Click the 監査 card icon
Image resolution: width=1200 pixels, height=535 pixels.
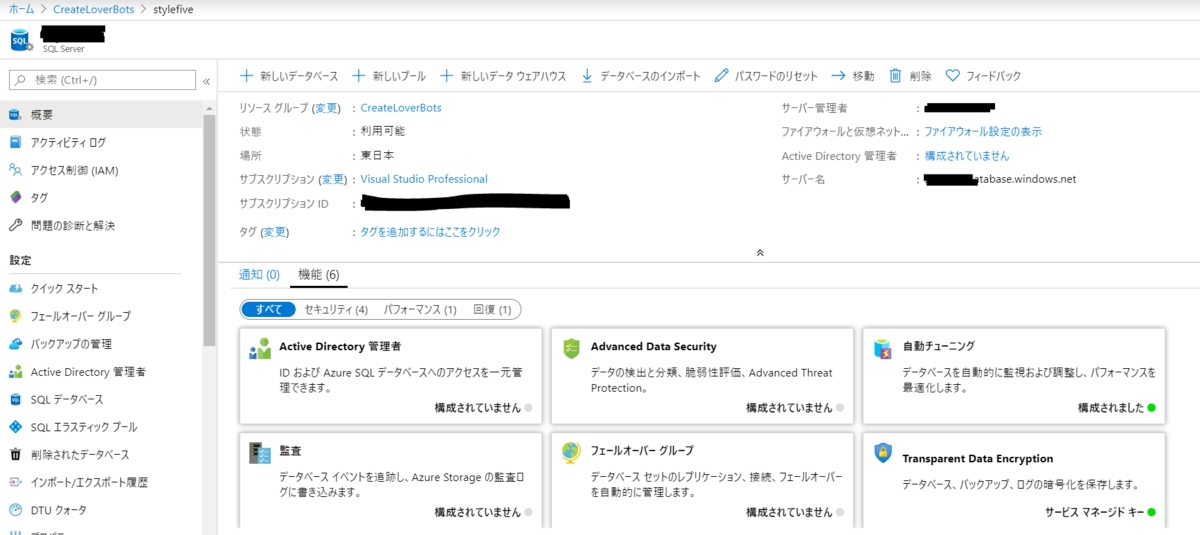260,453
